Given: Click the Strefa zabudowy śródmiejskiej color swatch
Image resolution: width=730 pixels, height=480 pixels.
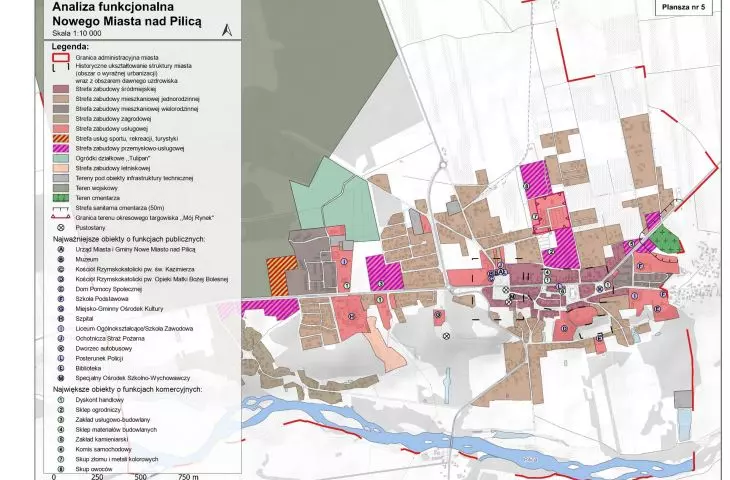Looking at the screenshot, I should click(x=61, y=89).
